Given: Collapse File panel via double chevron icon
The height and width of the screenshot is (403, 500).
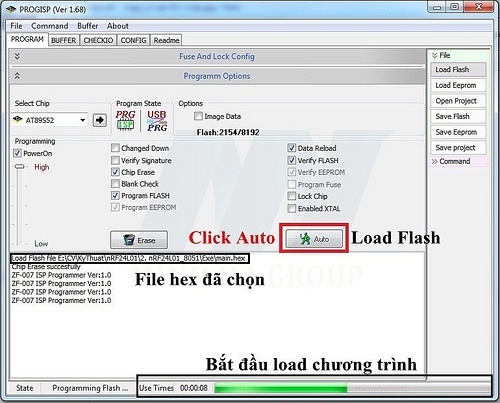Looking at the screenshot, I should 434,55.
